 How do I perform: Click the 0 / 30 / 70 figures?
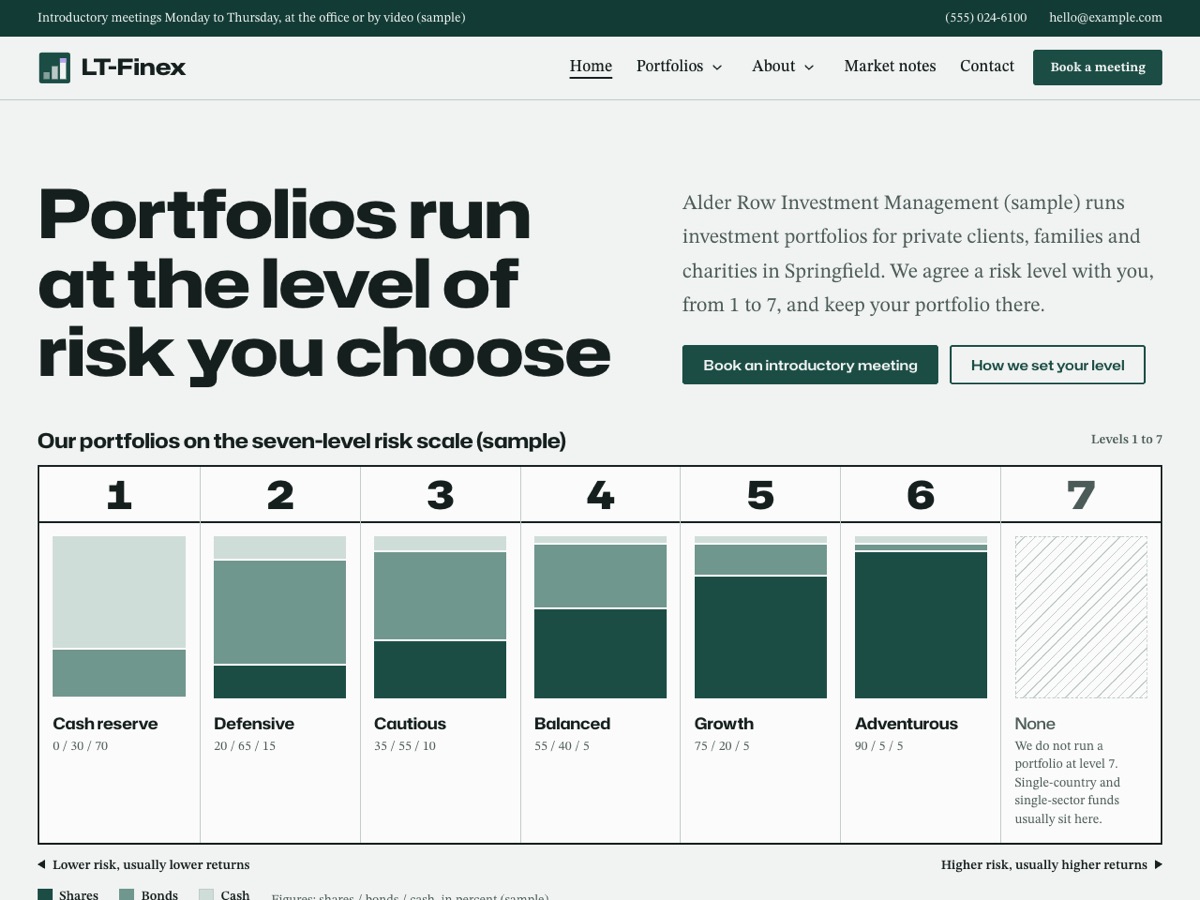(x=80, y=746)
